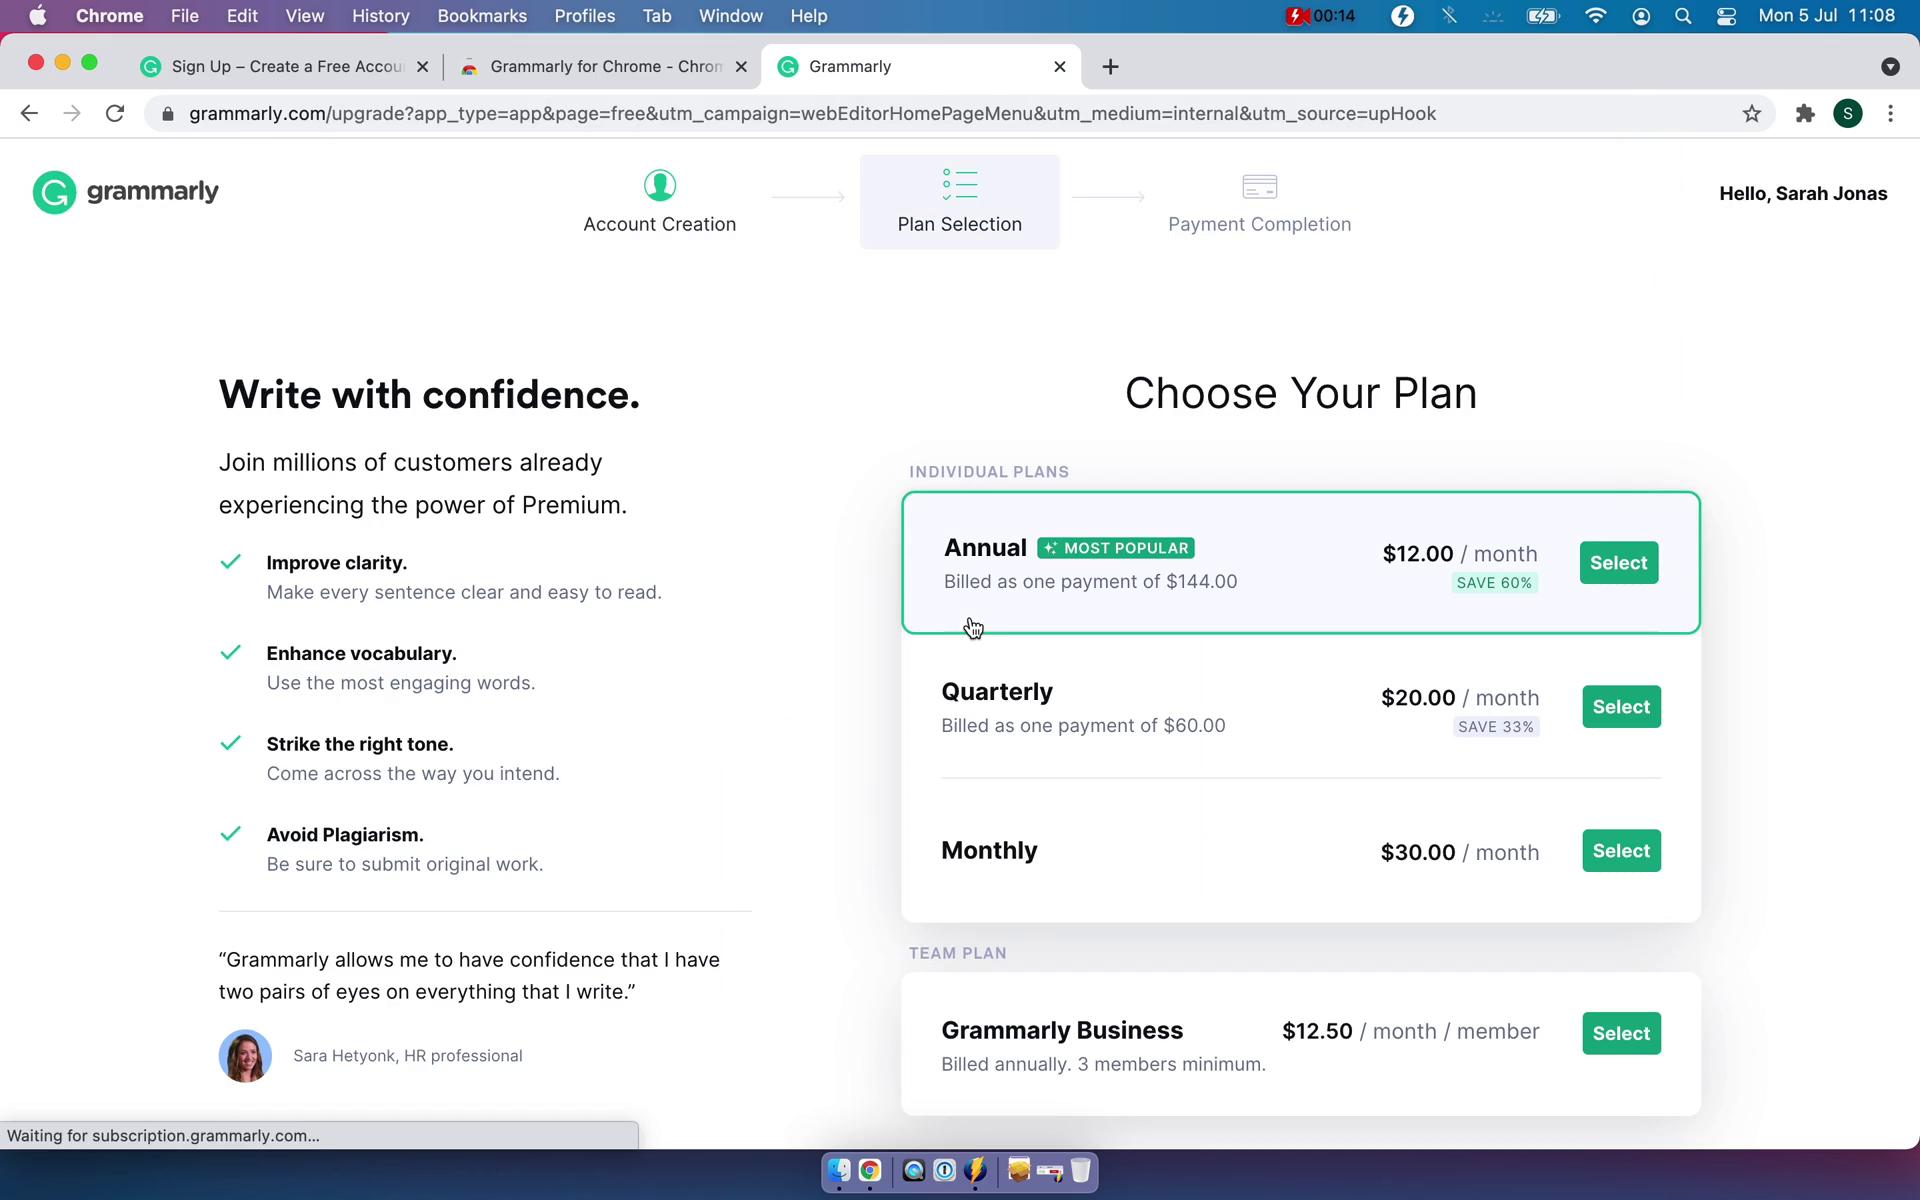Click the Grammarly logo icon
Viewport: 1920px width, 1200px height.
(54, 192)
